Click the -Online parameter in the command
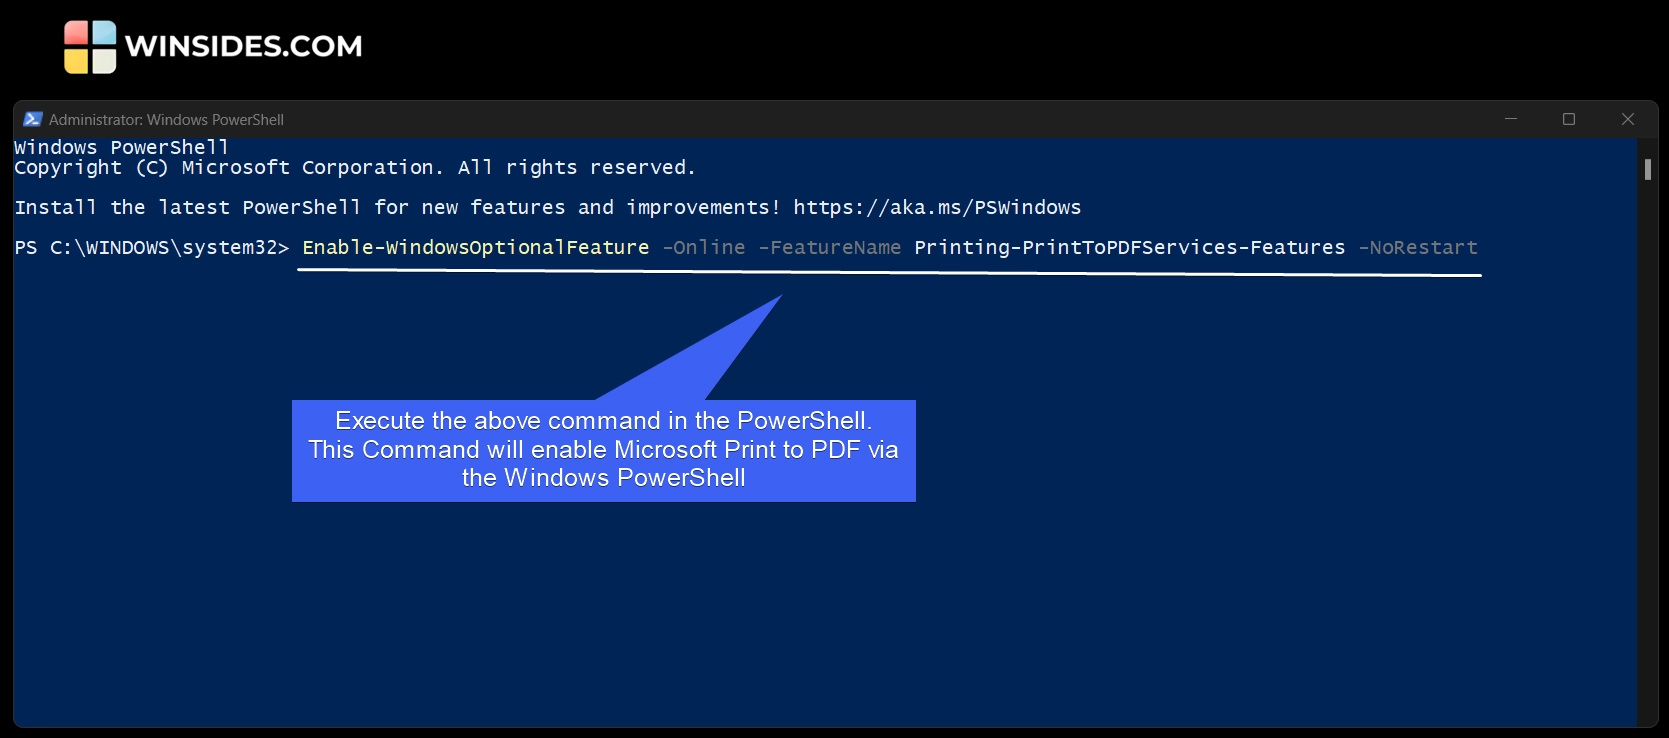This screenshot has height=738, width=1669. 704,248
